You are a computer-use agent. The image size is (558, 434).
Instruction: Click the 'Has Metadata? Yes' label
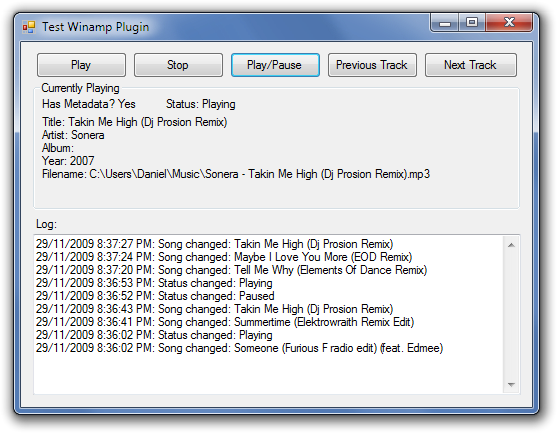[x=89, y=104]
